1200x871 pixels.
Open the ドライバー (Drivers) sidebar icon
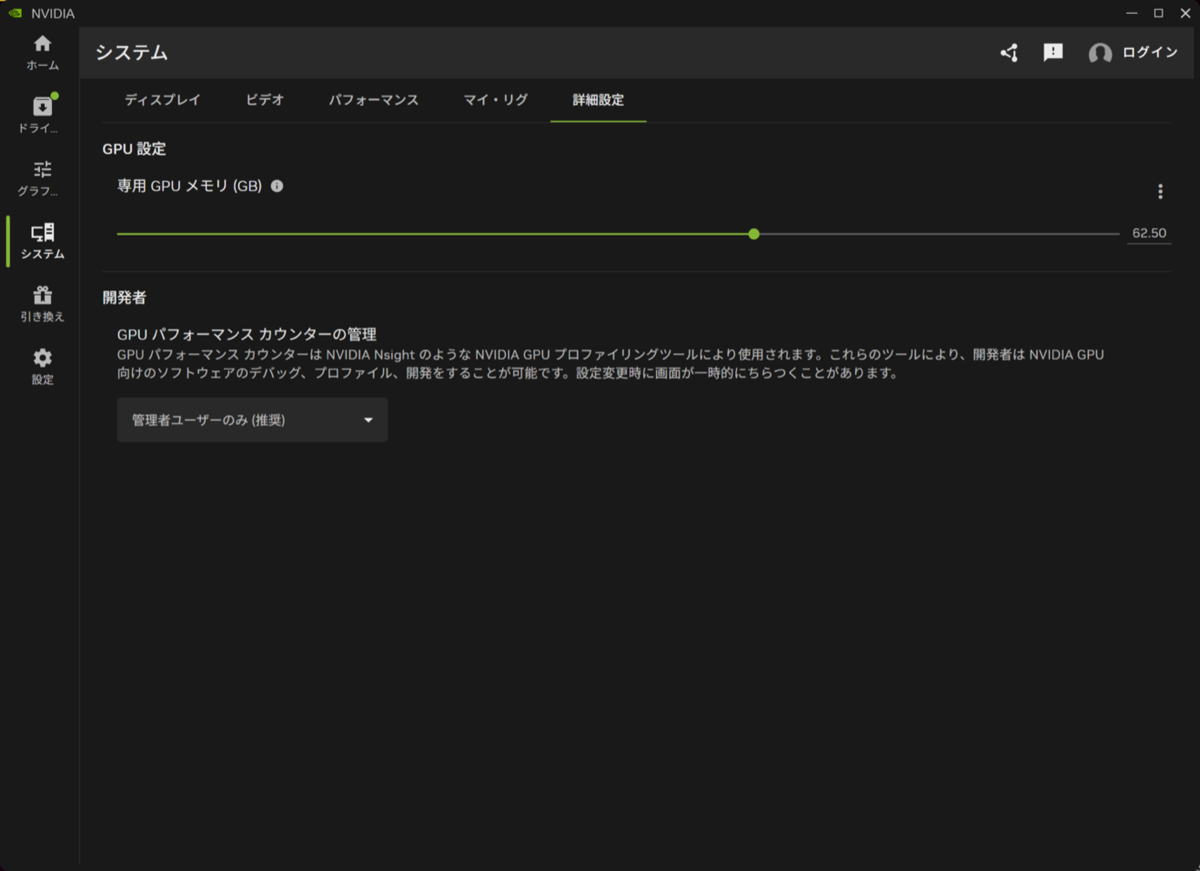pos(42,116)
